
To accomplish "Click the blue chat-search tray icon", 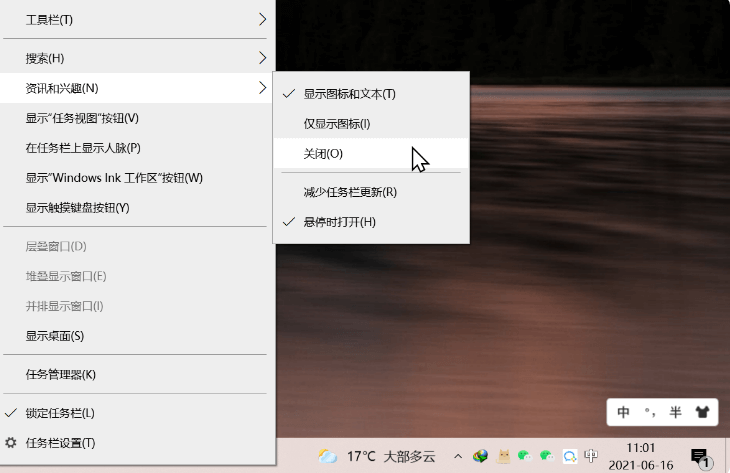I will tap(569, 456).
